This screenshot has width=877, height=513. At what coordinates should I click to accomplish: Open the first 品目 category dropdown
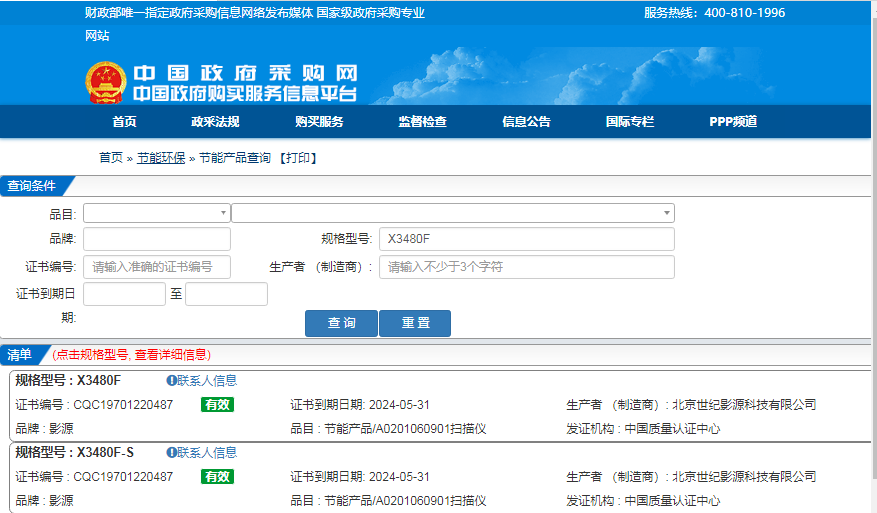[x=156, y=213]
